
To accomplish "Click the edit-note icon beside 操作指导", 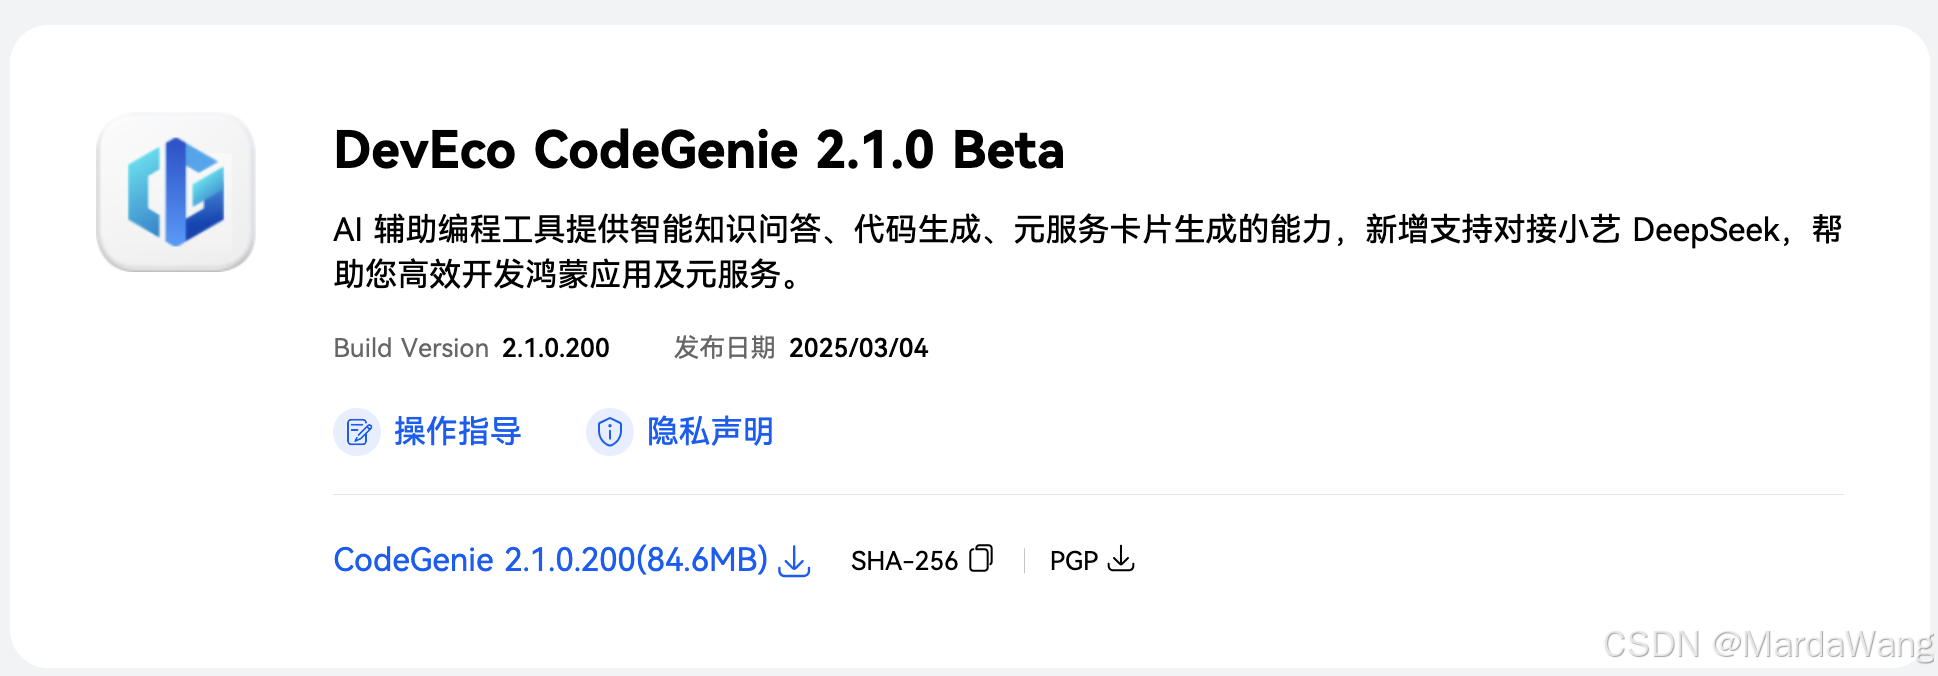I will 357,432.
